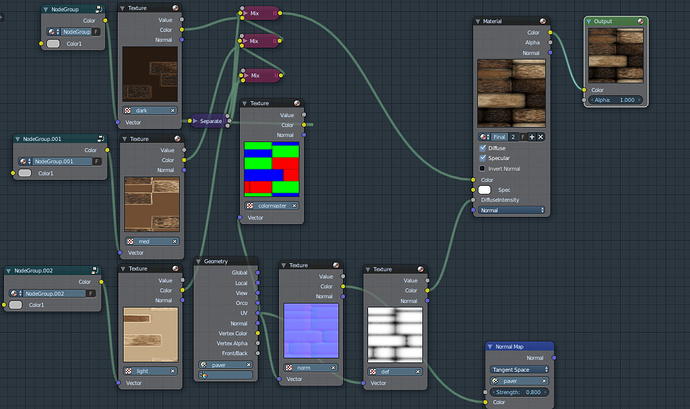Image resolution: width=690 pixels, height=409 pixels.
Task: Click Color output socket on Material node
Action: (550, 32)
